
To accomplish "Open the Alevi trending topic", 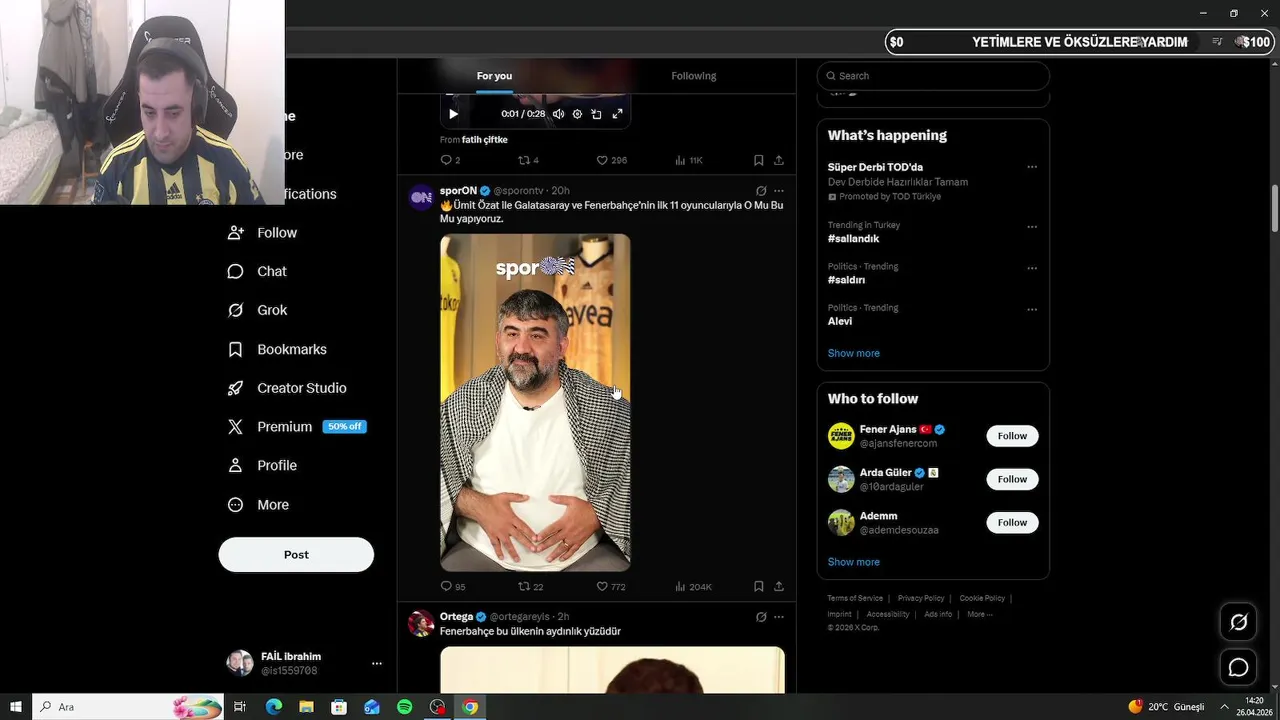I will [840, 322].
